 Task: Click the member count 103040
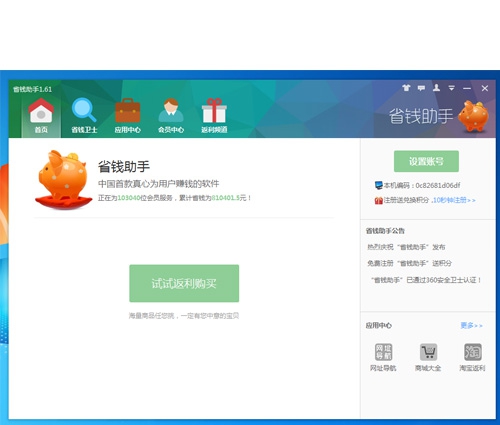coord(129,198)
